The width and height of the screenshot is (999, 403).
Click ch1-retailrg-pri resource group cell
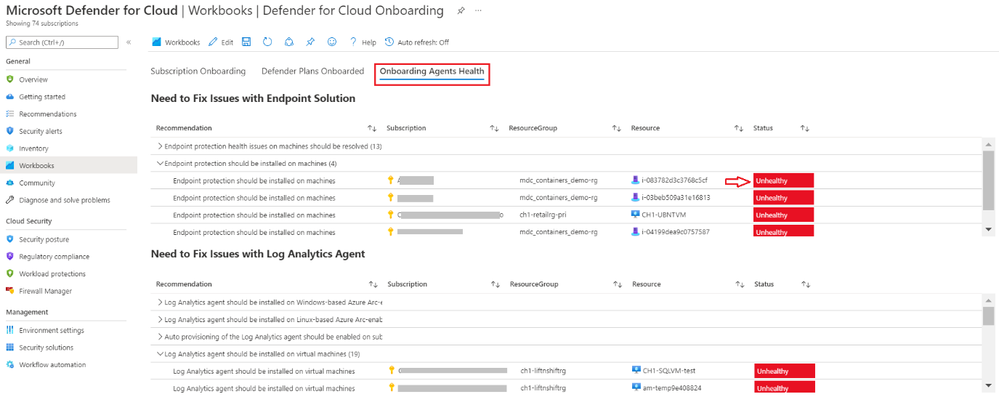(543, 215)
